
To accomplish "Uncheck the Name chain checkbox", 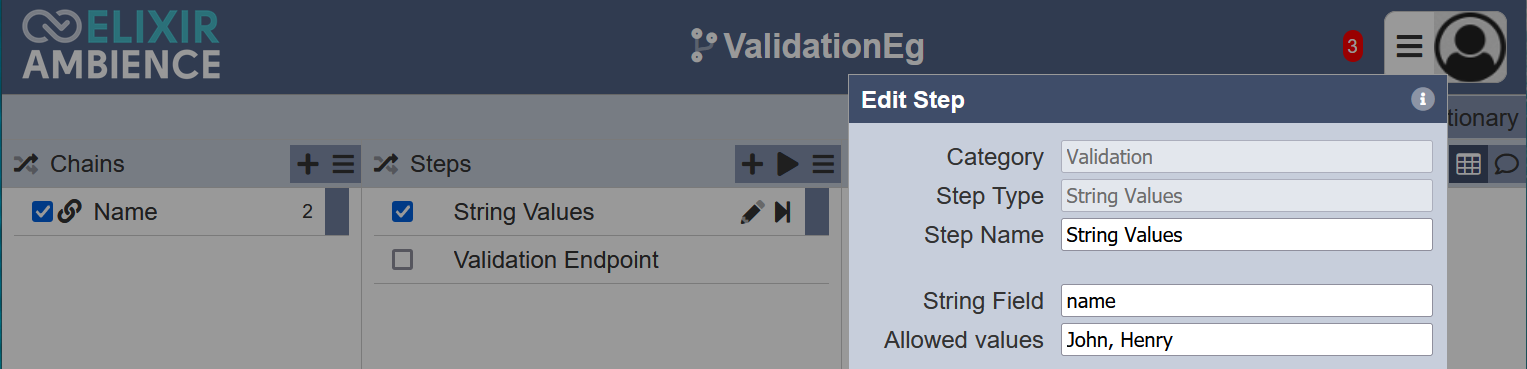I will [42, 212].
